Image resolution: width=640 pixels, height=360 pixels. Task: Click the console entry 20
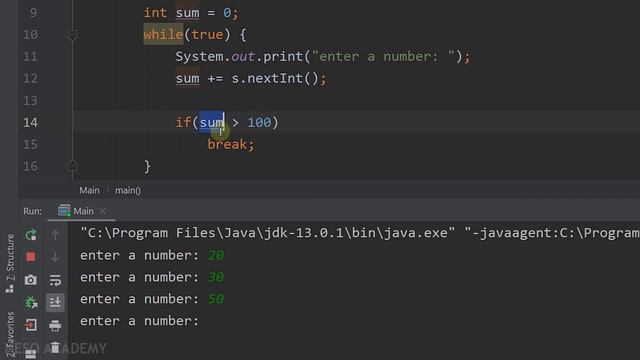pyautogui.click(x=216, y=255)
